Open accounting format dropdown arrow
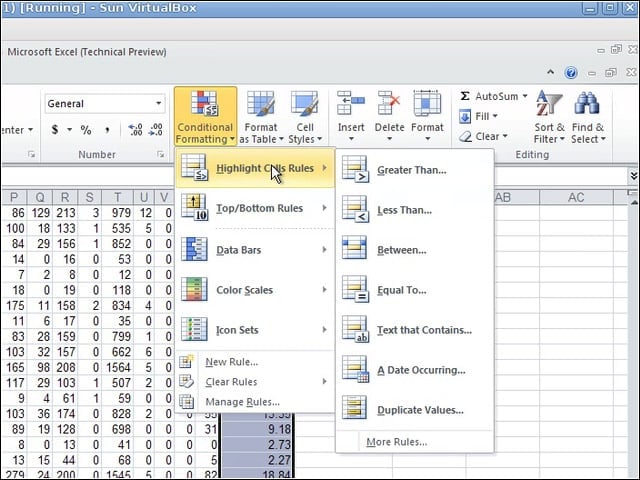Image resolution: width=640 pixels, height=480 pixels. click(x=69, y=130)
